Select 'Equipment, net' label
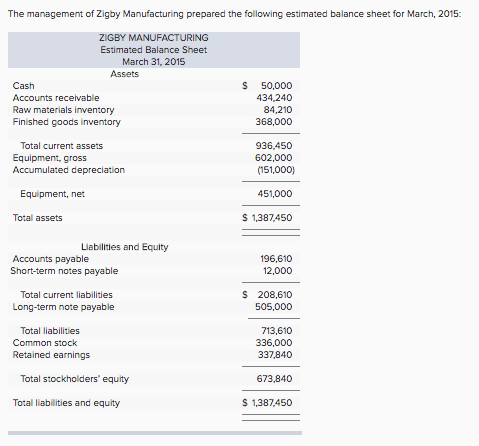Viewport: 479px width, 446px height. (52, 194)
